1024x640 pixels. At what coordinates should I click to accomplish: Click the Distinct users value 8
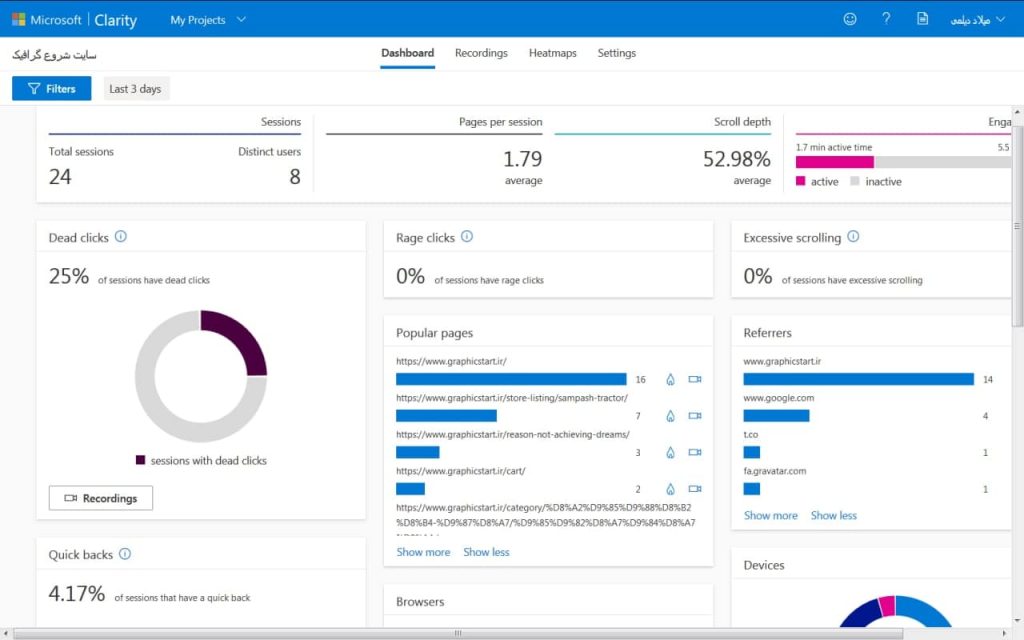pyautogui.click(x=295, y=177)
